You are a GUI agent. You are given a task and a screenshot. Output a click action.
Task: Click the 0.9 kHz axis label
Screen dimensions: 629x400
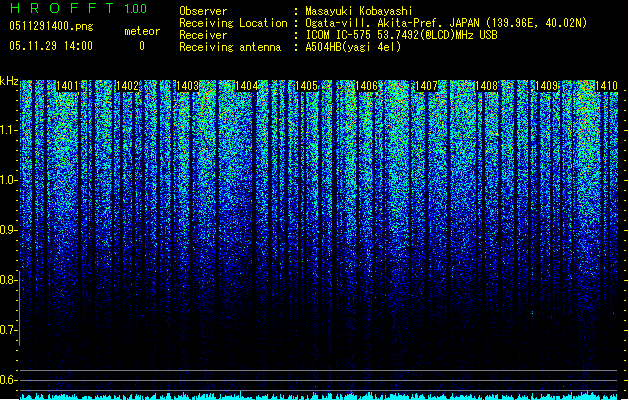point(9,230)
